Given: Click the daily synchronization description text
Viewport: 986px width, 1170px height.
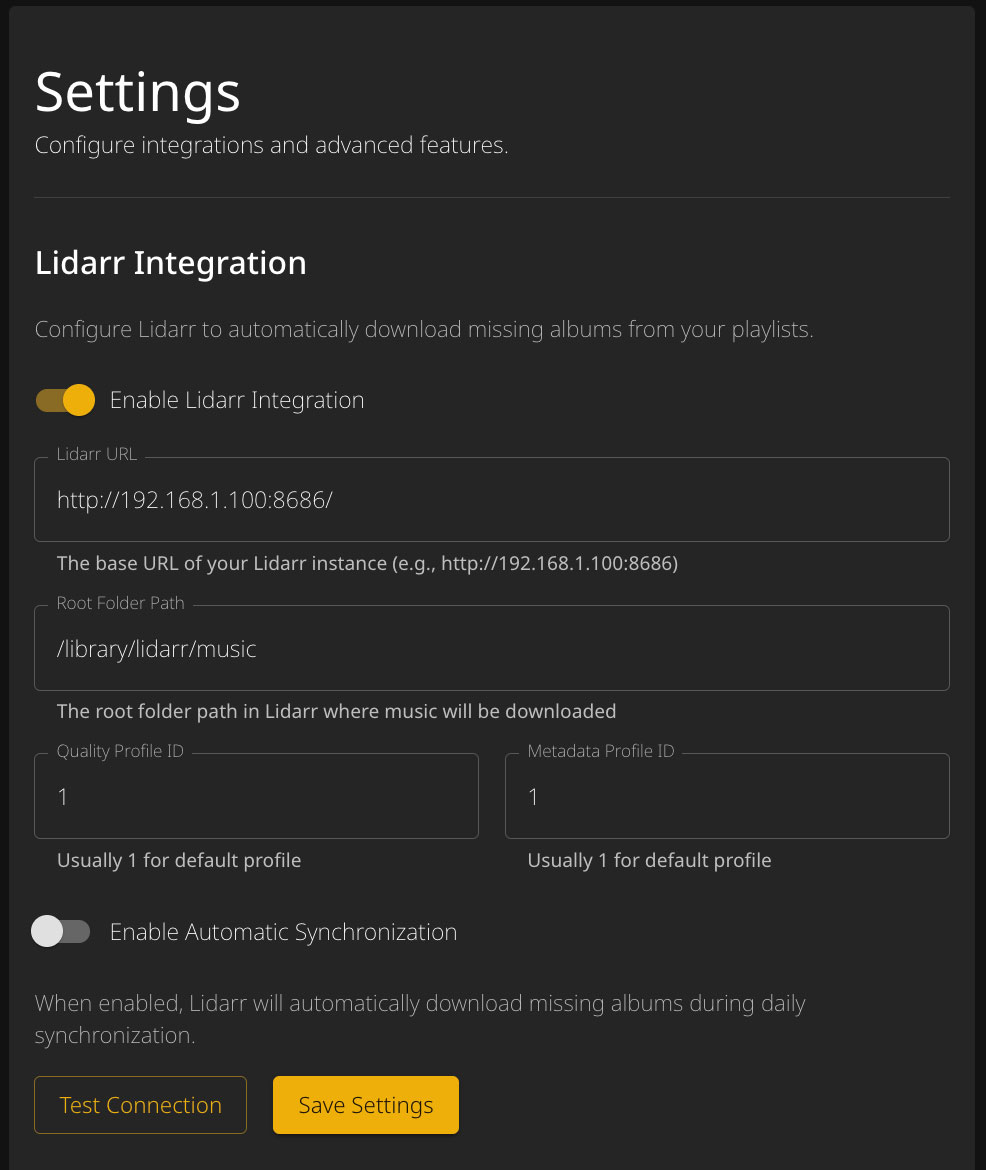Looking at the screenshot, I should 420,1018.
